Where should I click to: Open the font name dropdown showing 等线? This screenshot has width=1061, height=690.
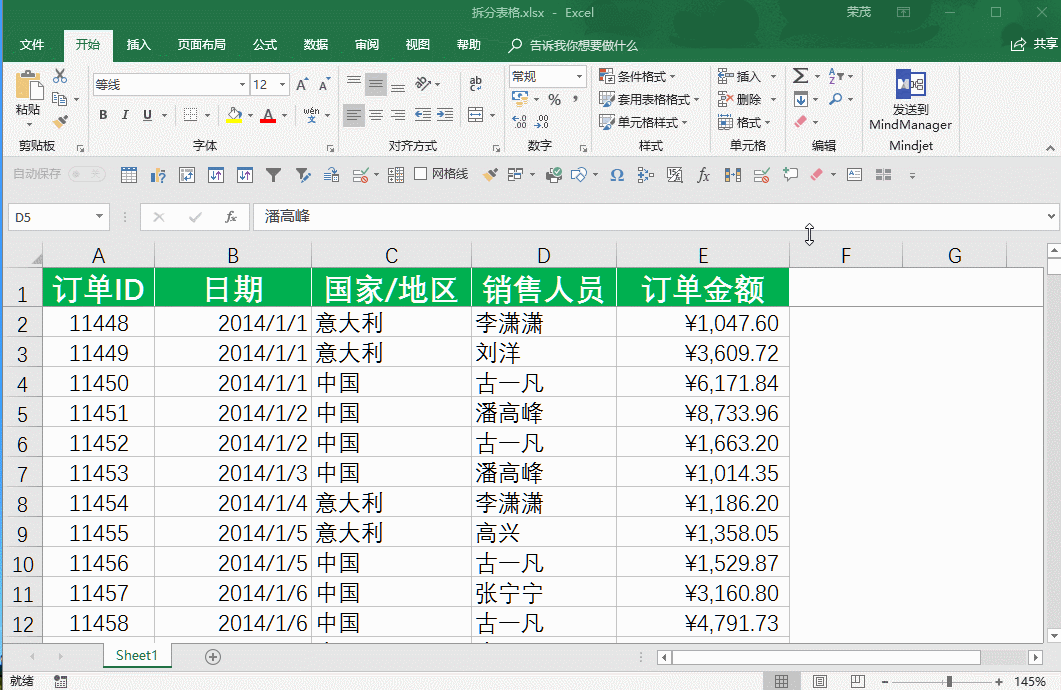242,85
